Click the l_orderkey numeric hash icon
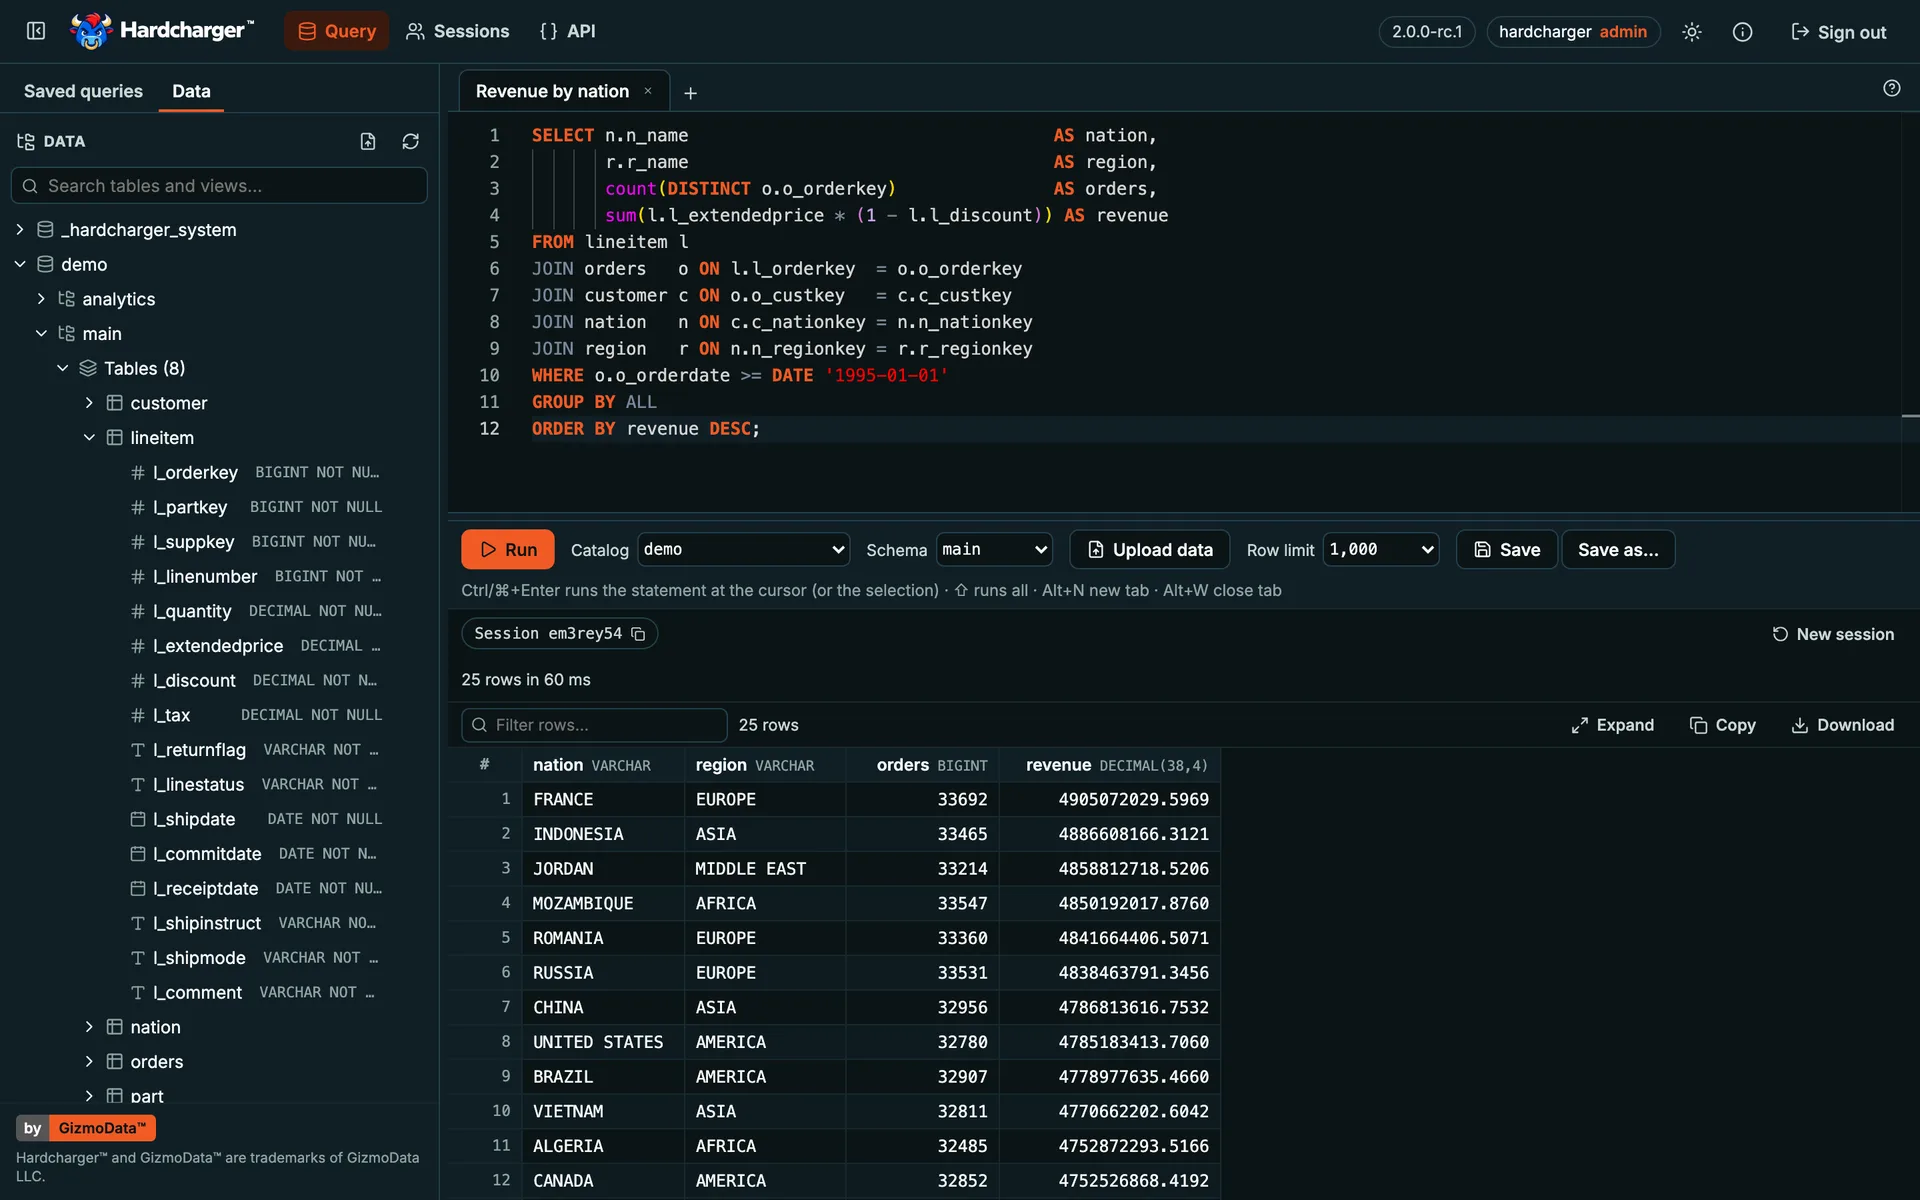 pos(138,473)
